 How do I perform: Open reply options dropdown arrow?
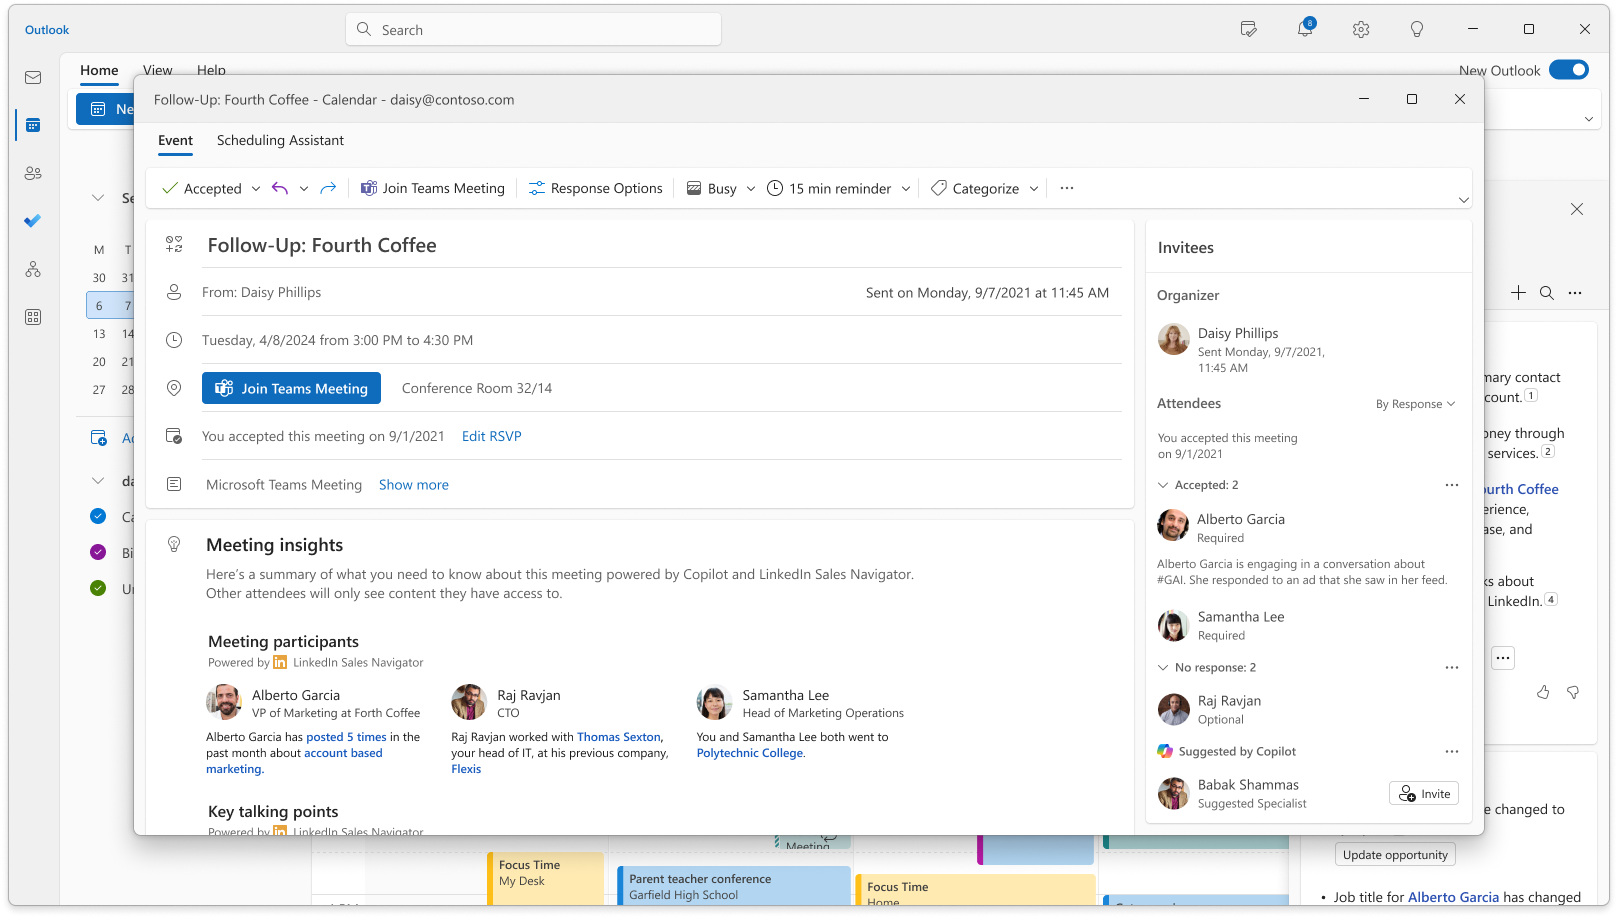304,188
